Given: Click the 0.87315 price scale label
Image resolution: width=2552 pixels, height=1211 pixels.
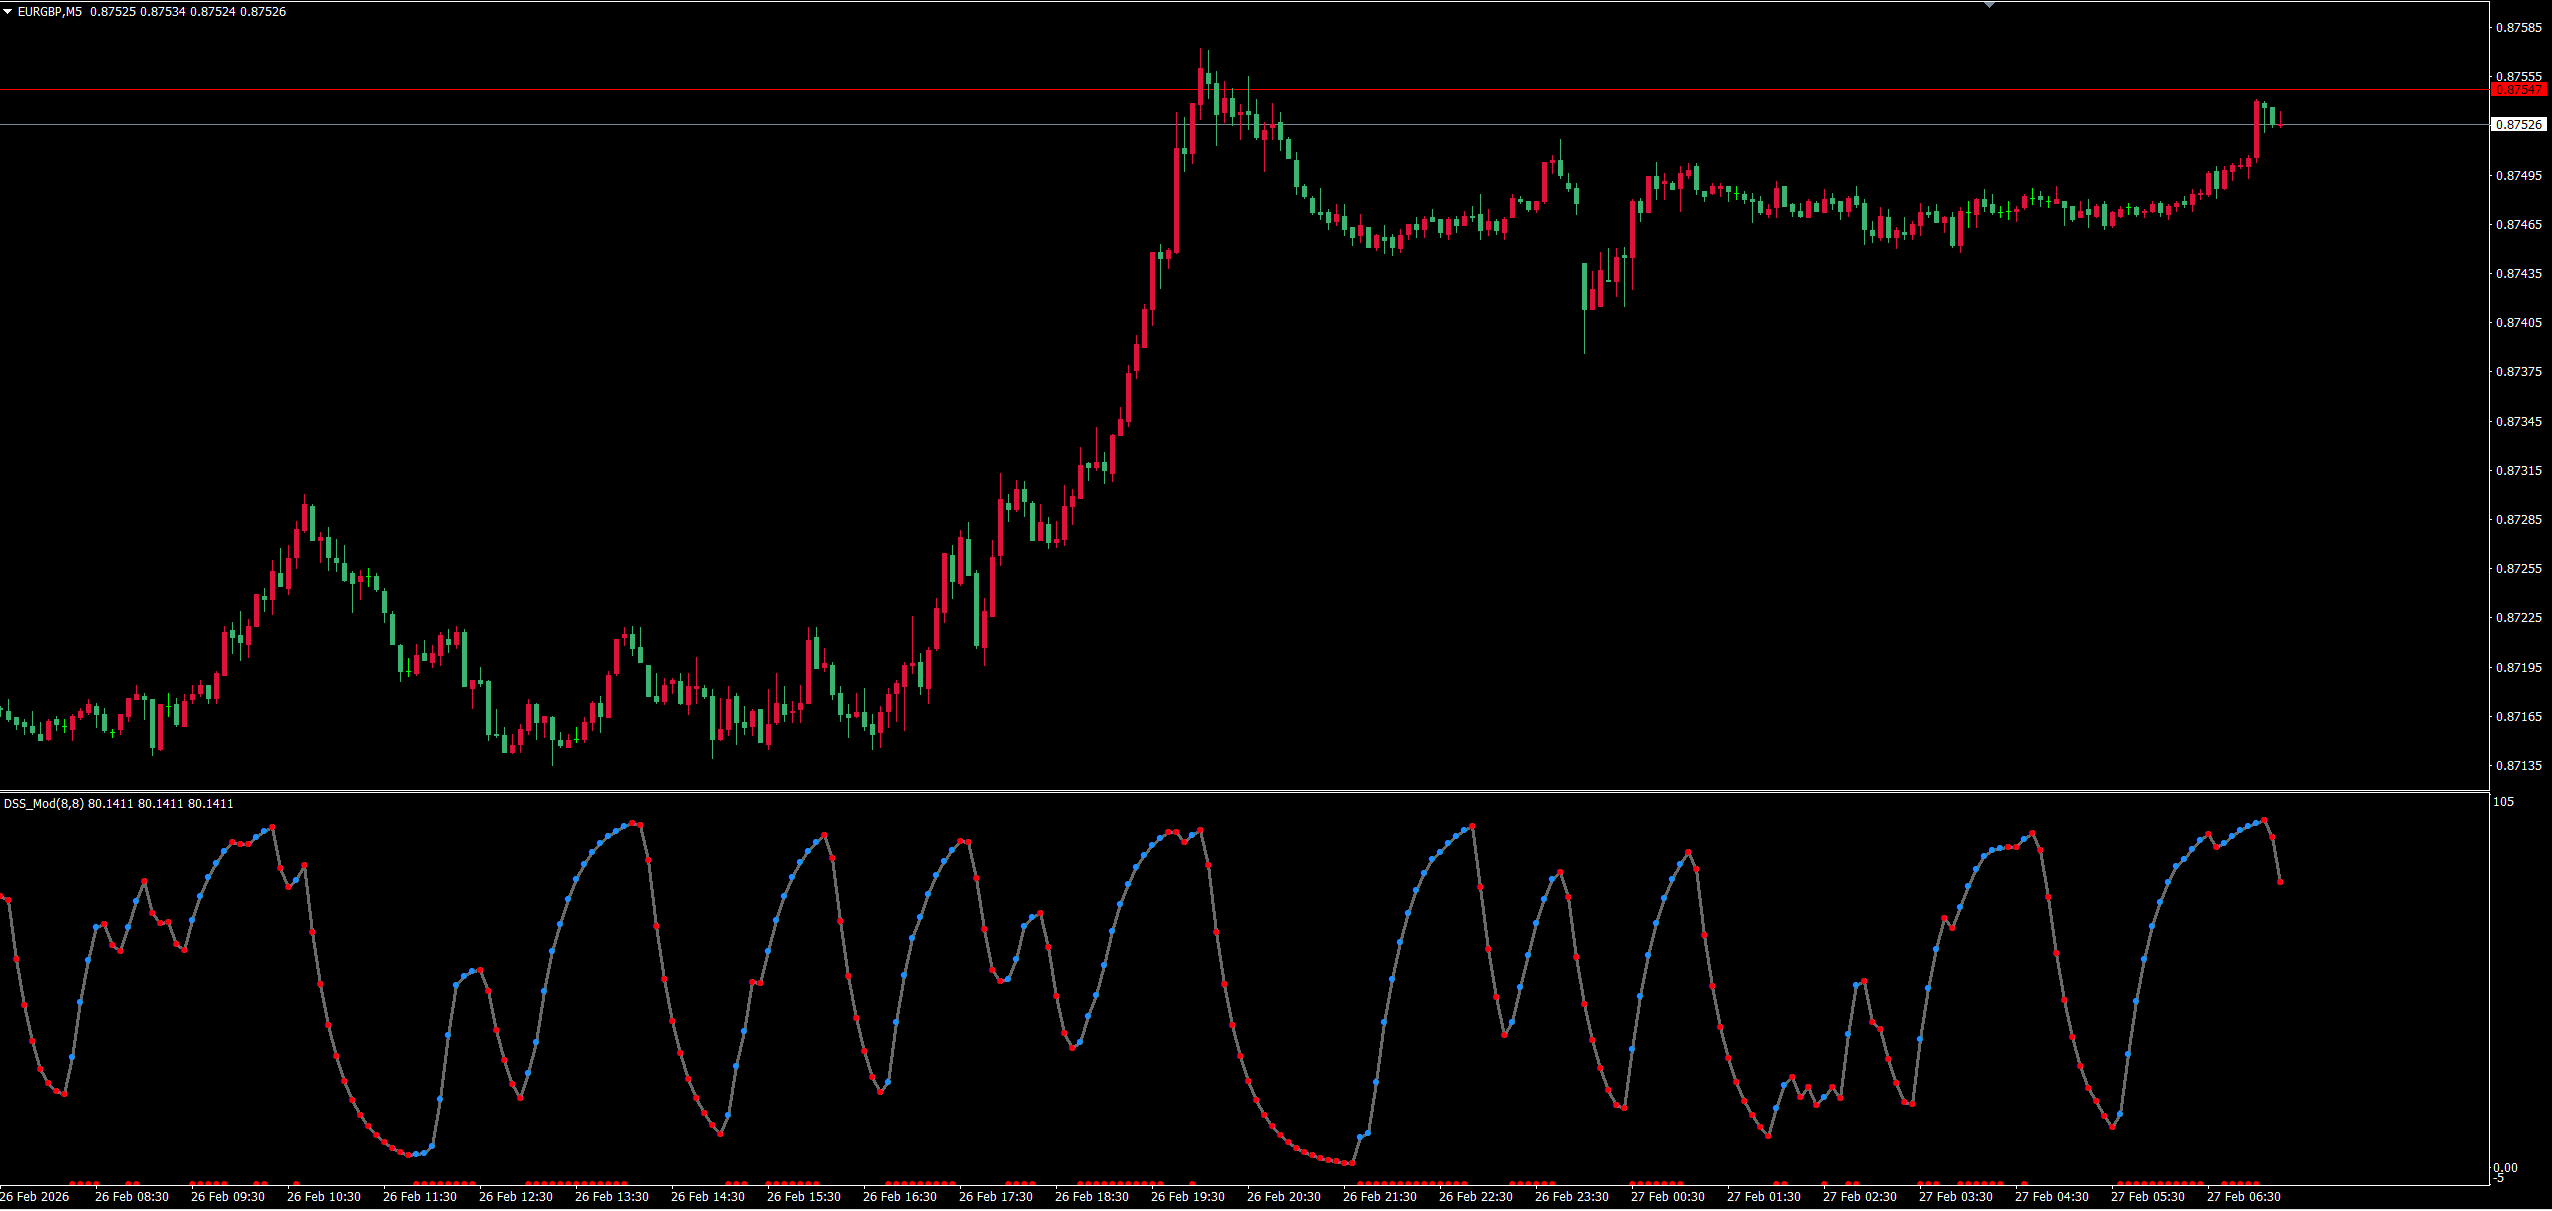Looking at the screenshot, I should pyautogui.click(x=2519, y=471).
